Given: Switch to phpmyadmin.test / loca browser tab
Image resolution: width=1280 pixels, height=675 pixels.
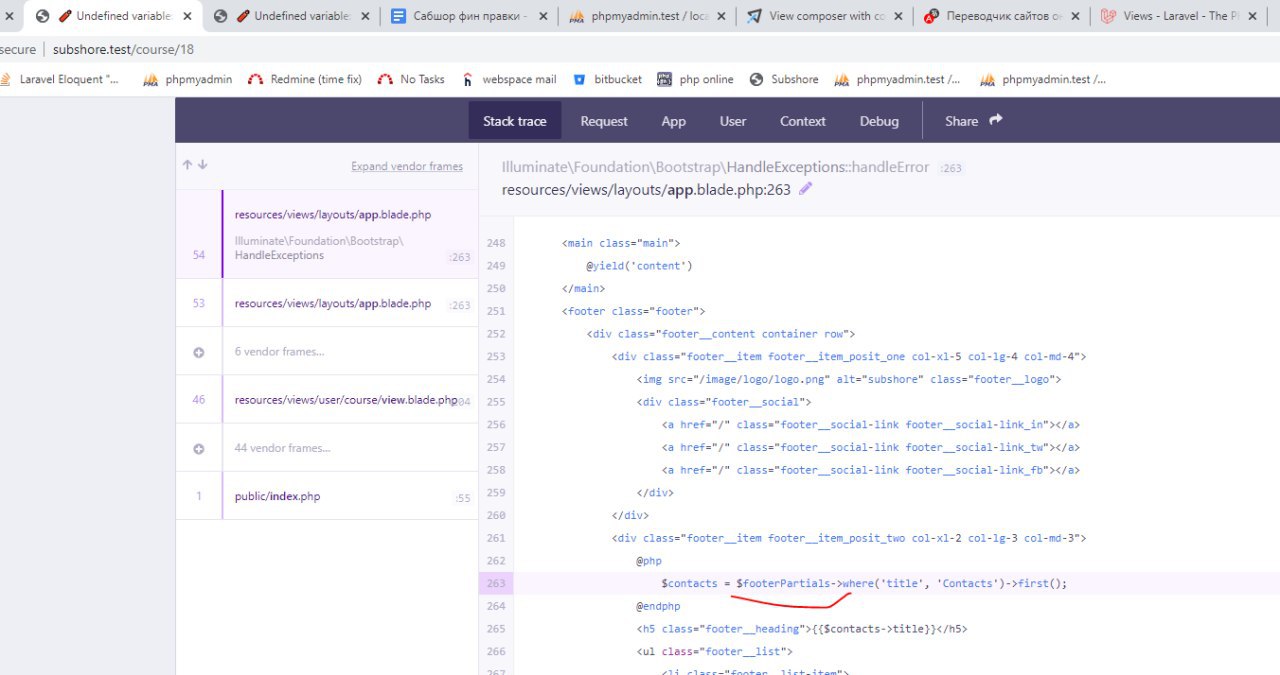Looking at the screenshot, I should pyautogui.click(x=647, y=16).
